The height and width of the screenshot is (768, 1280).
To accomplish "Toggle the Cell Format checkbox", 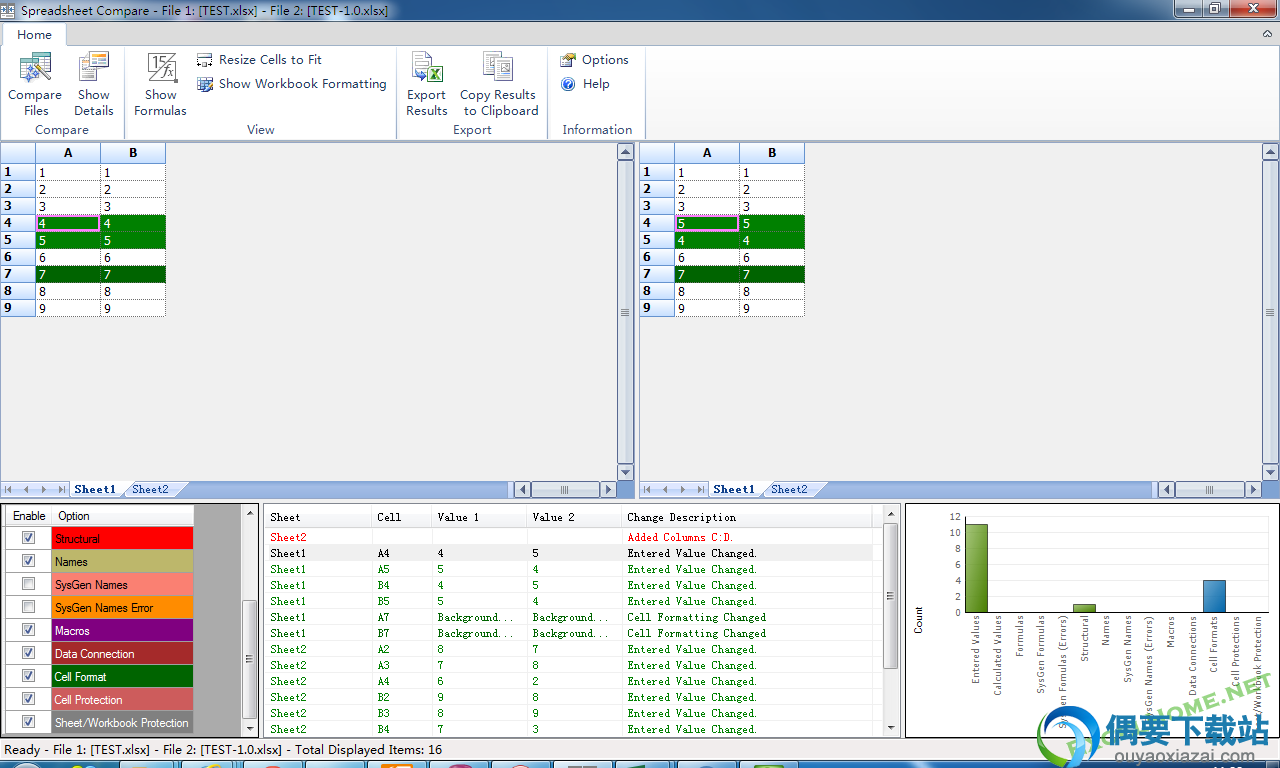I will (29, 676).
